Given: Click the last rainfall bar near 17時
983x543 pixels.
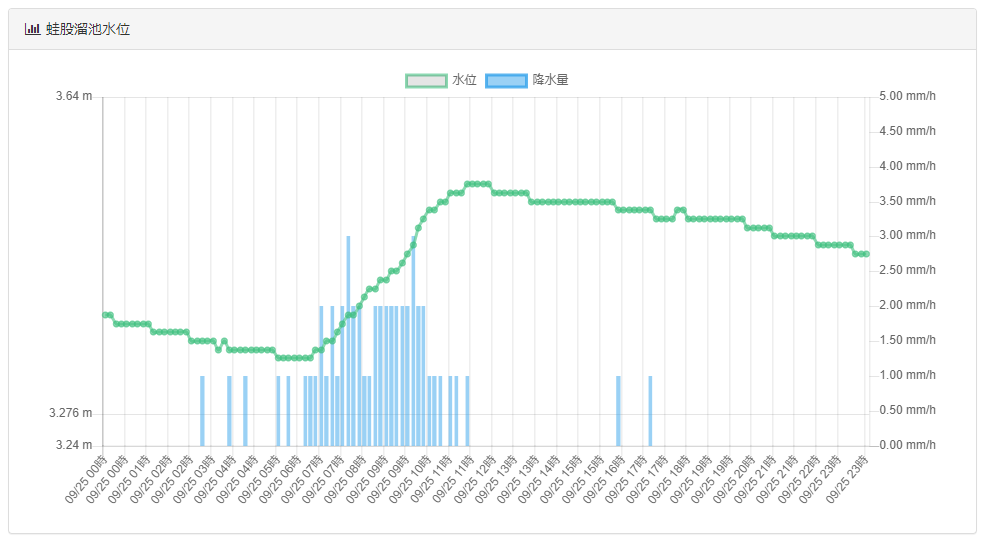Looking at the screenshot, I should click(x=650, y=410).
